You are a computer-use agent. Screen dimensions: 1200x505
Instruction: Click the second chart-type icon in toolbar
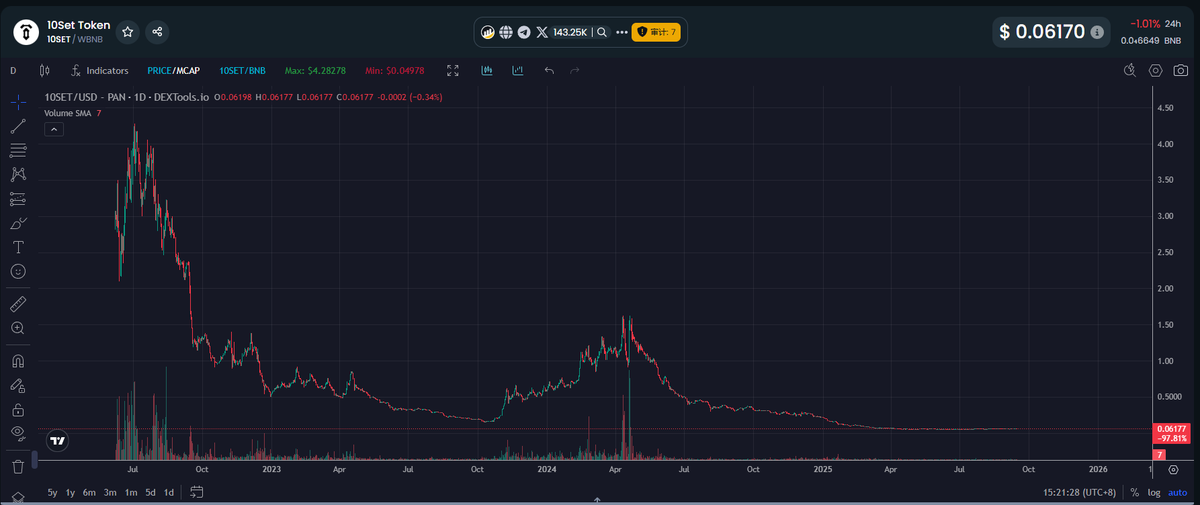(517, 71)
